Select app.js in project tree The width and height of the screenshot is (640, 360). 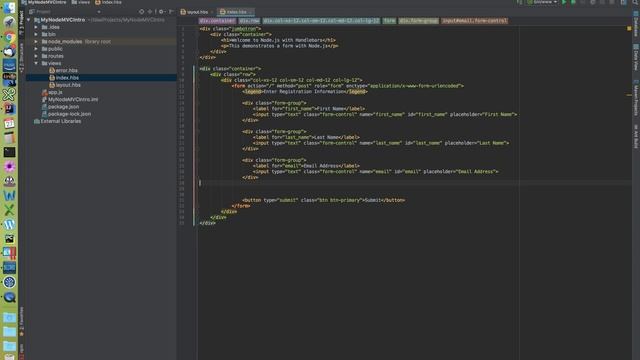point(52,92)
